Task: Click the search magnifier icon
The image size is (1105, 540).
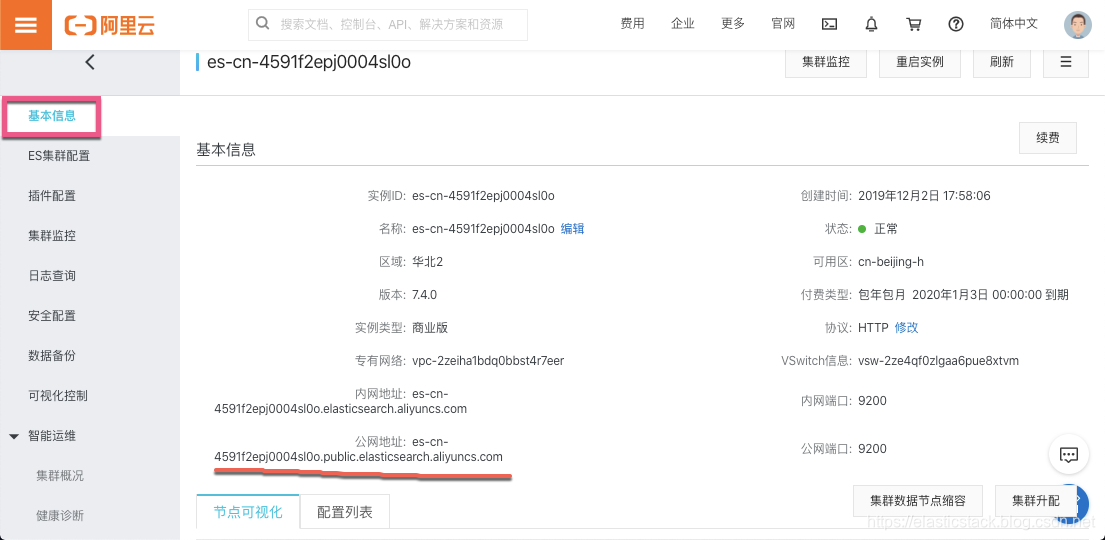Action: coord(263,24)
